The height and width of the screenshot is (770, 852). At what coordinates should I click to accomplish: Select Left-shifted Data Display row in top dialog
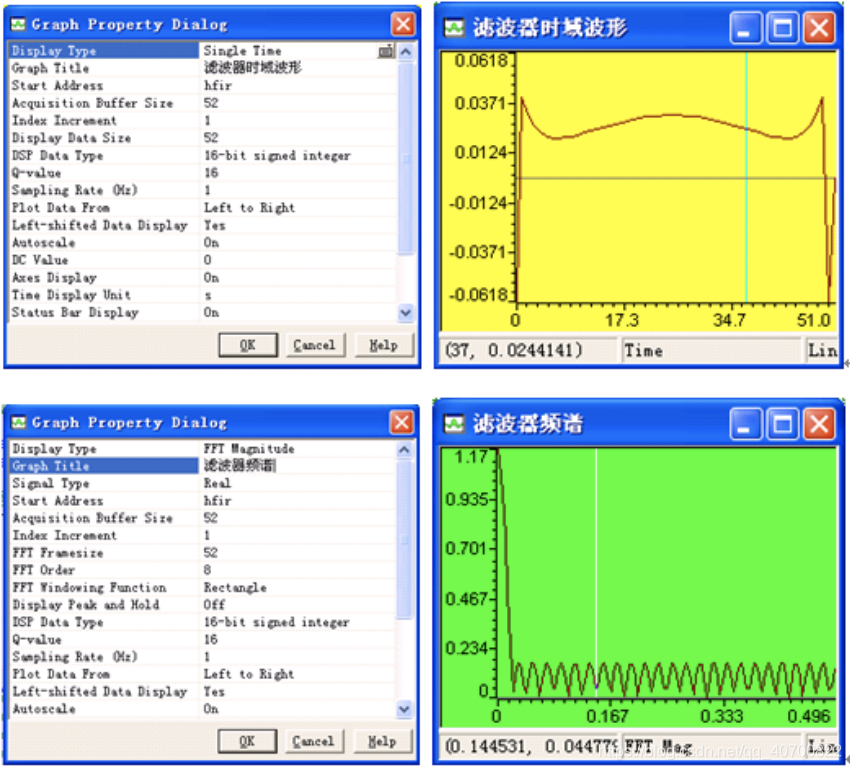coord(202,225)
